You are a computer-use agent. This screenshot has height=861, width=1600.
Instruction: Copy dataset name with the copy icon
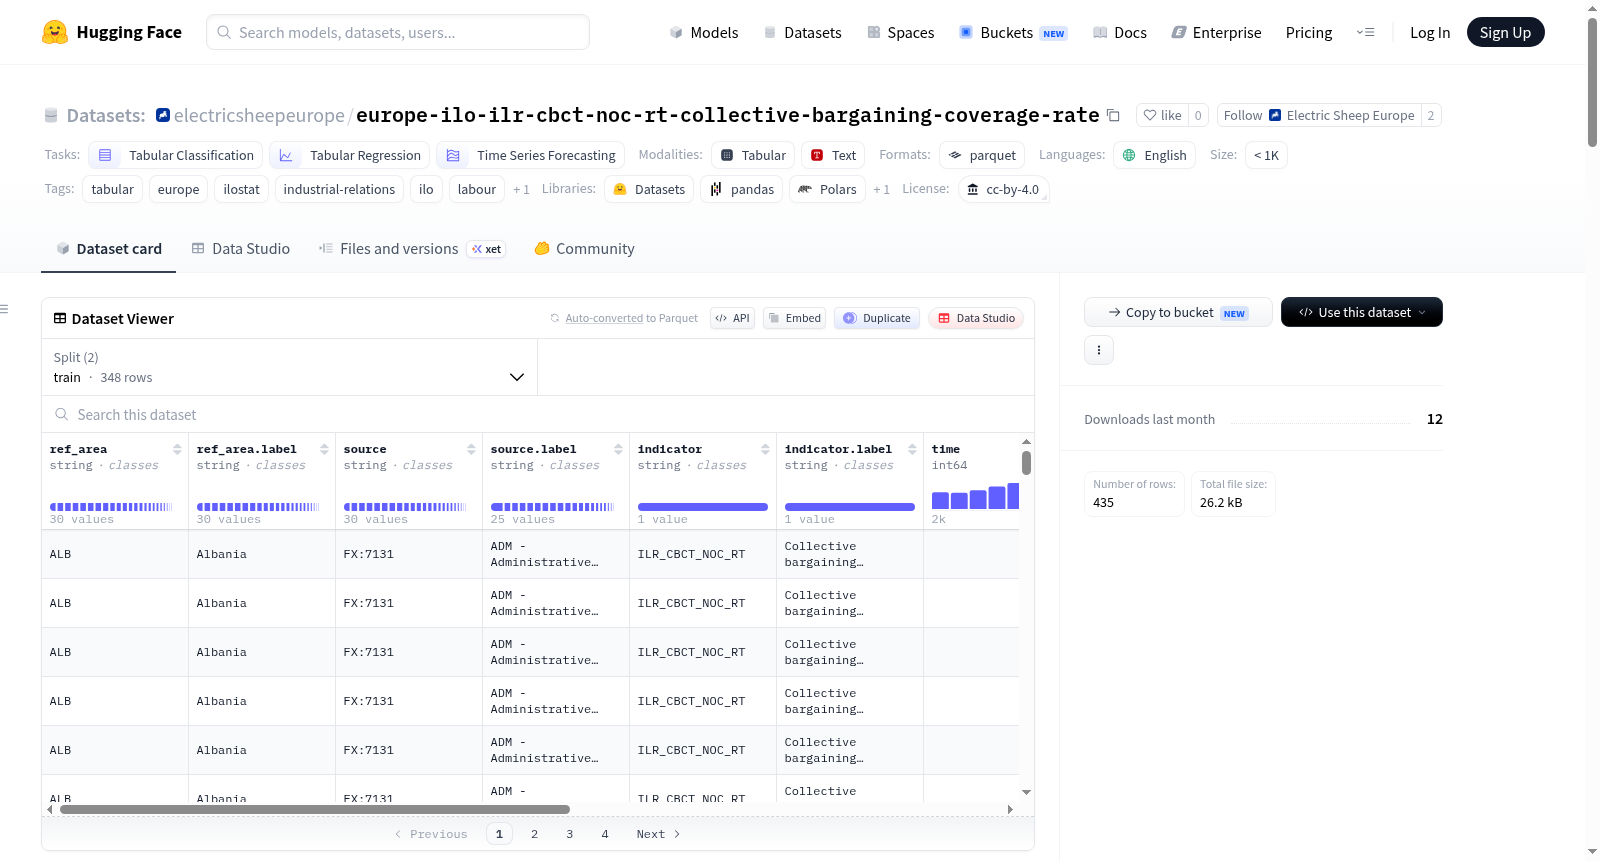coord(1113,116)
